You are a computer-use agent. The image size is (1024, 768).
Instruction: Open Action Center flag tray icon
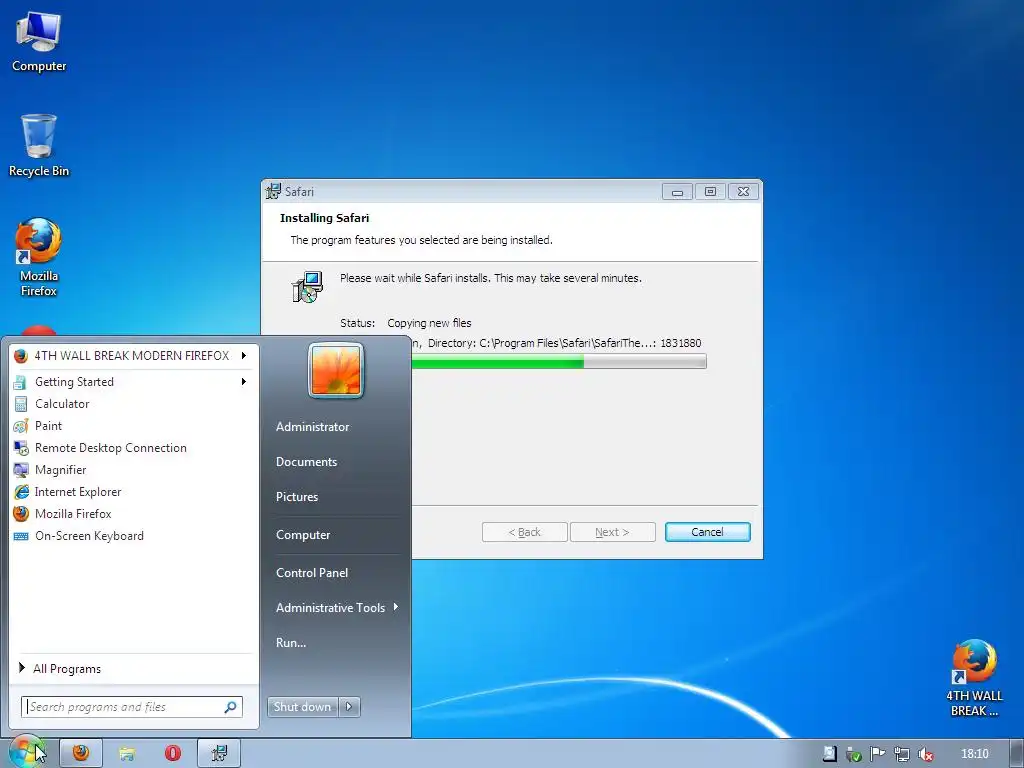click(877, 754)
